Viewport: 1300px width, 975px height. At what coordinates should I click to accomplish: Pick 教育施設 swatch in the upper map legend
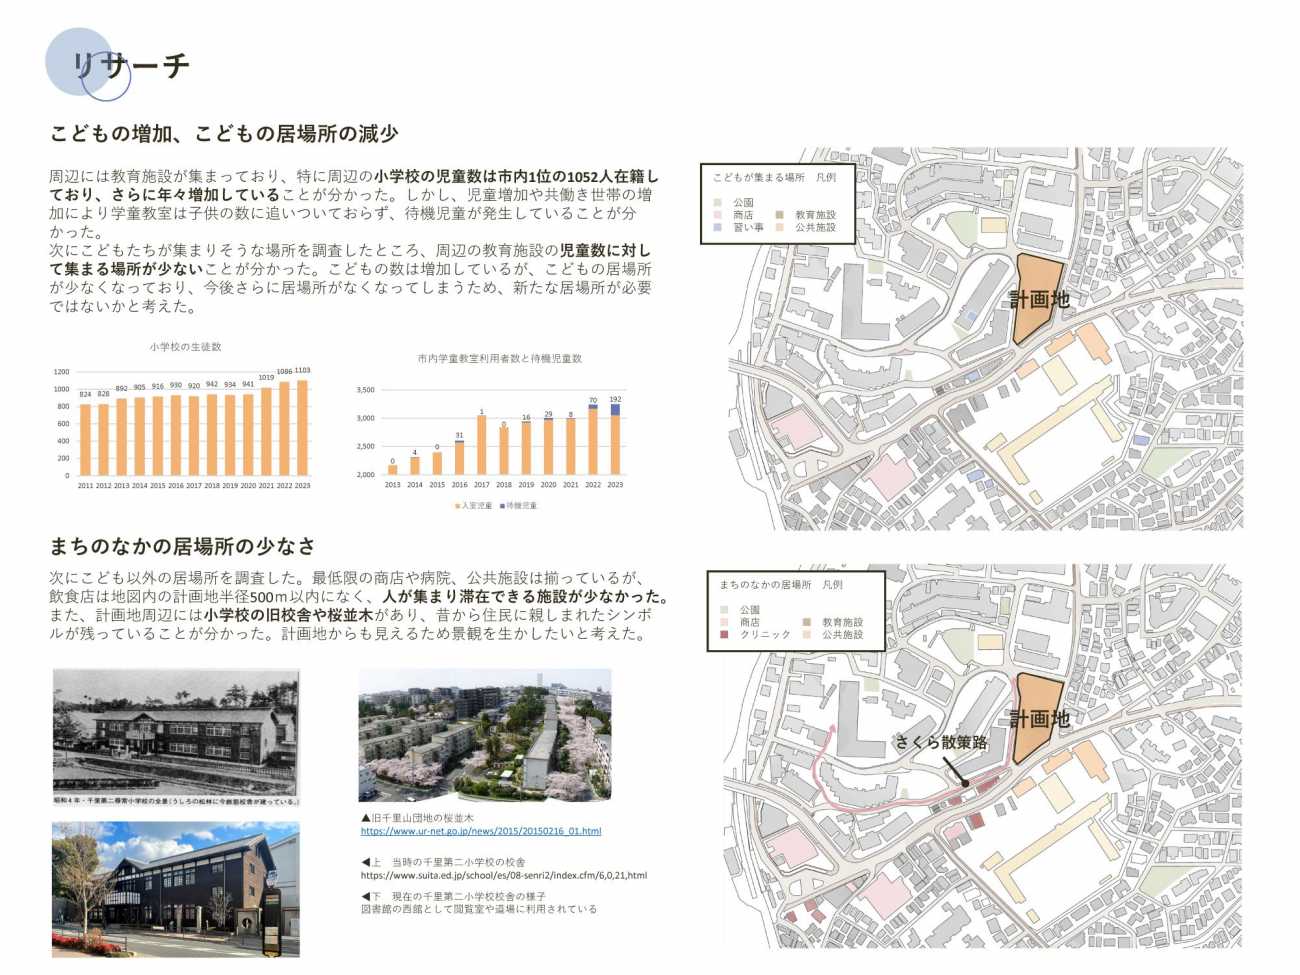coord(780,215)
